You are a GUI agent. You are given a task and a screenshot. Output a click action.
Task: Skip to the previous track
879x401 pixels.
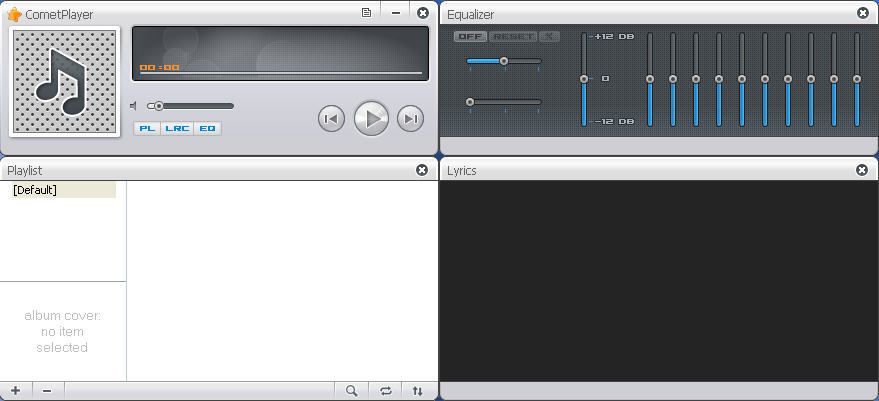pyautogui.click(x=331, y=118)
